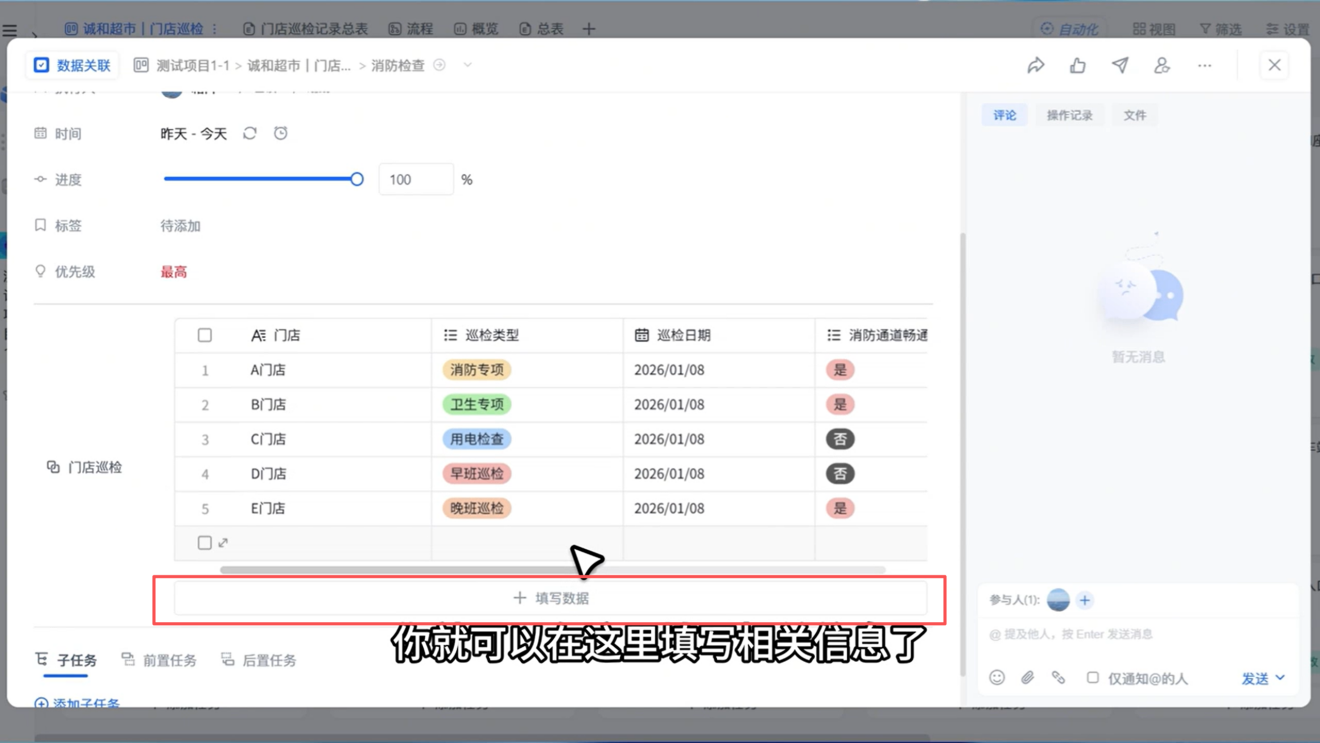Click the alarm reminder clock icon
This screenshot has height=743, width=1320.
(x=281, y=133)
